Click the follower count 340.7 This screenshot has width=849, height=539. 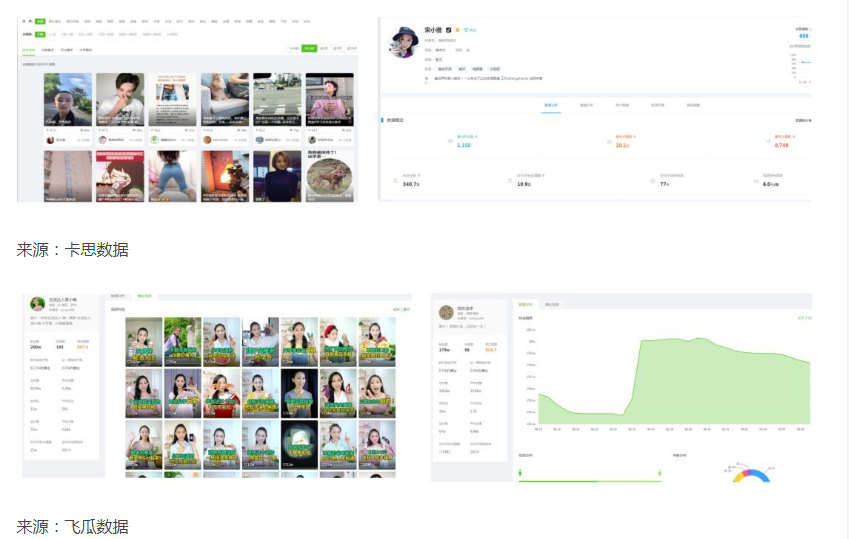411,184
